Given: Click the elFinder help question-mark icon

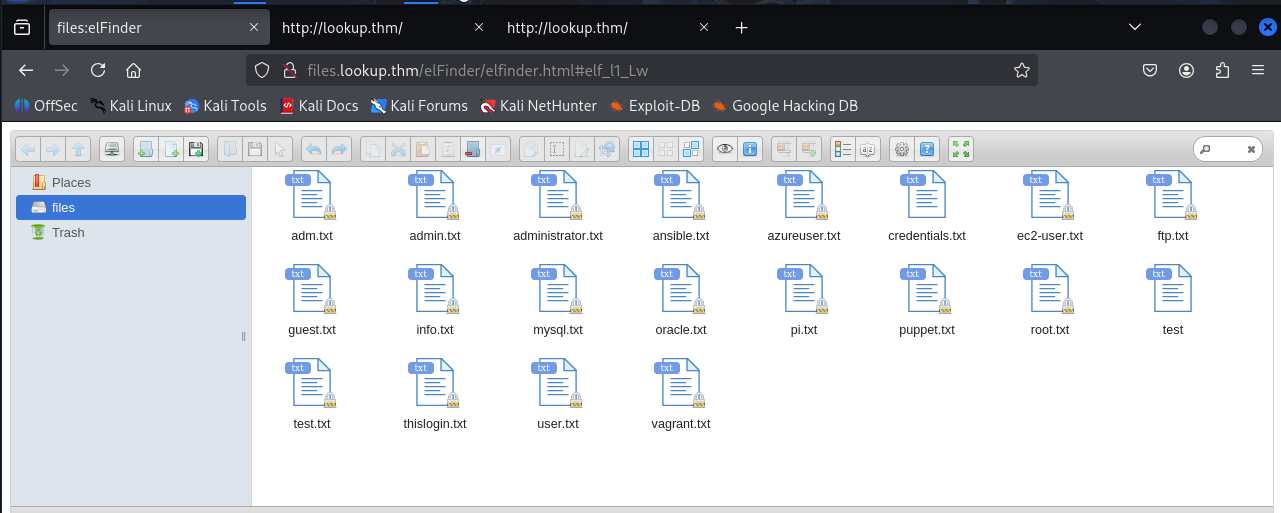Looking at the screenshot, I should point(927,150).
